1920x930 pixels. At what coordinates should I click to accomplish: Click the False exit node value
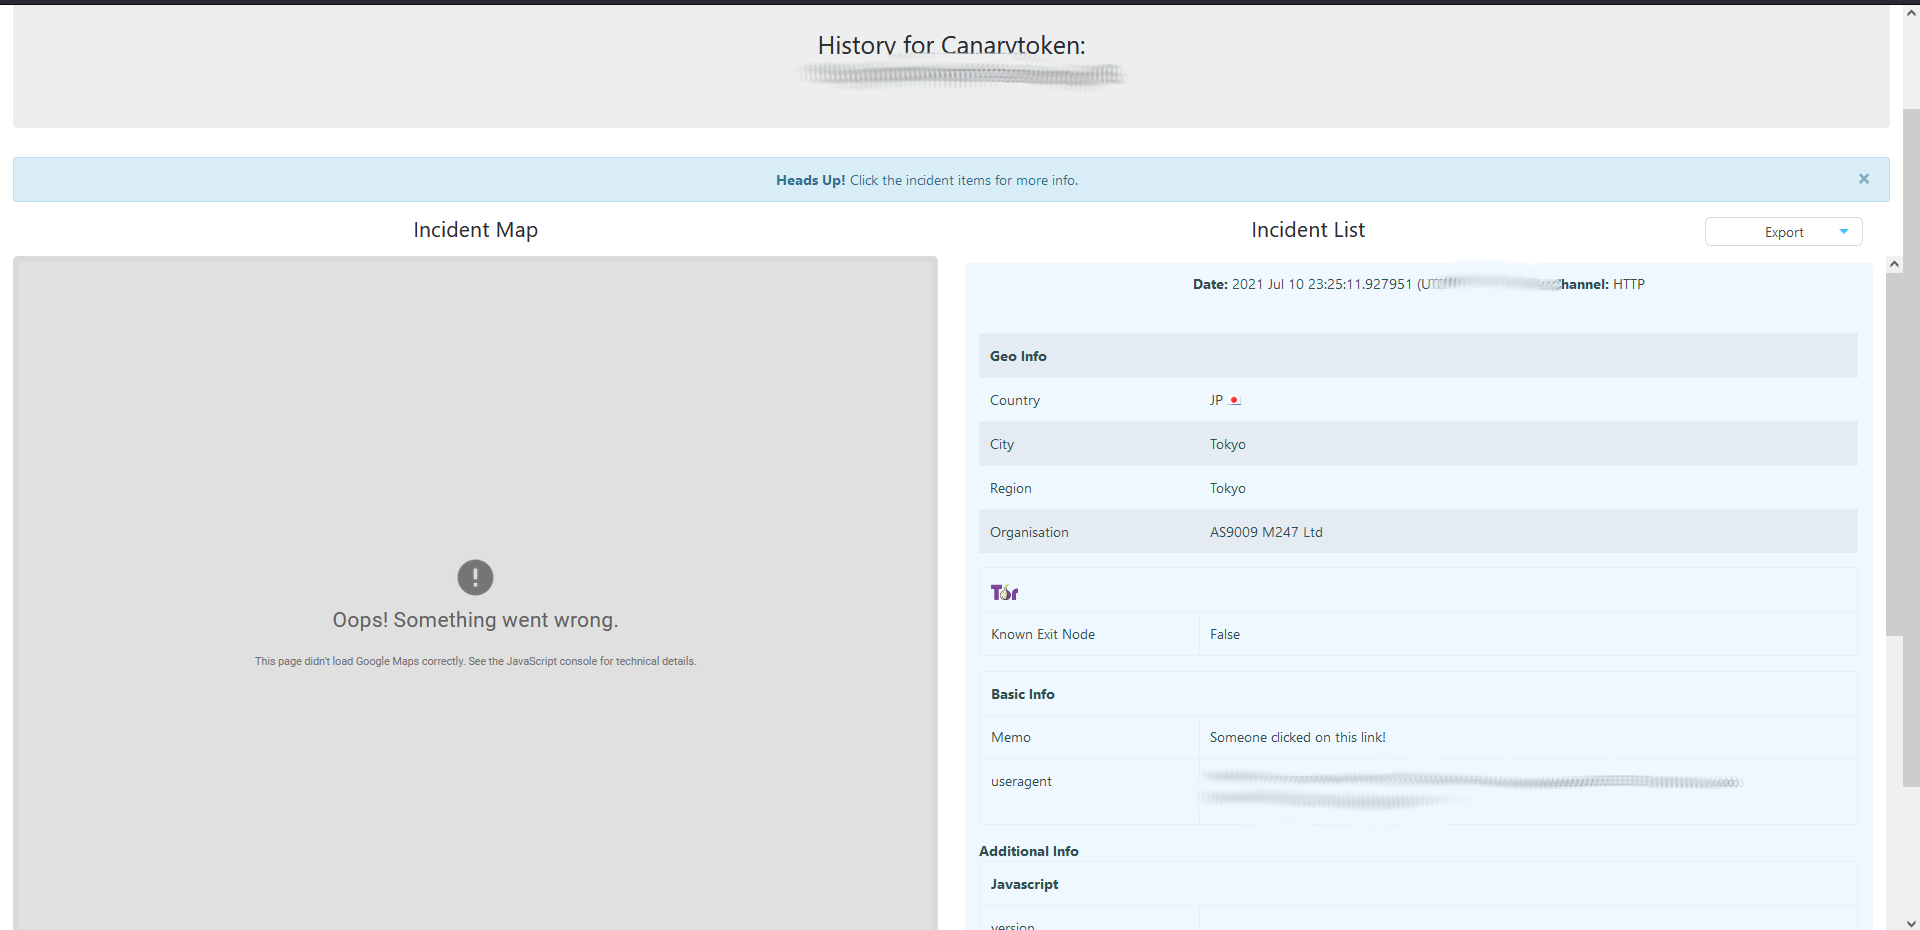pos(1225,634)
